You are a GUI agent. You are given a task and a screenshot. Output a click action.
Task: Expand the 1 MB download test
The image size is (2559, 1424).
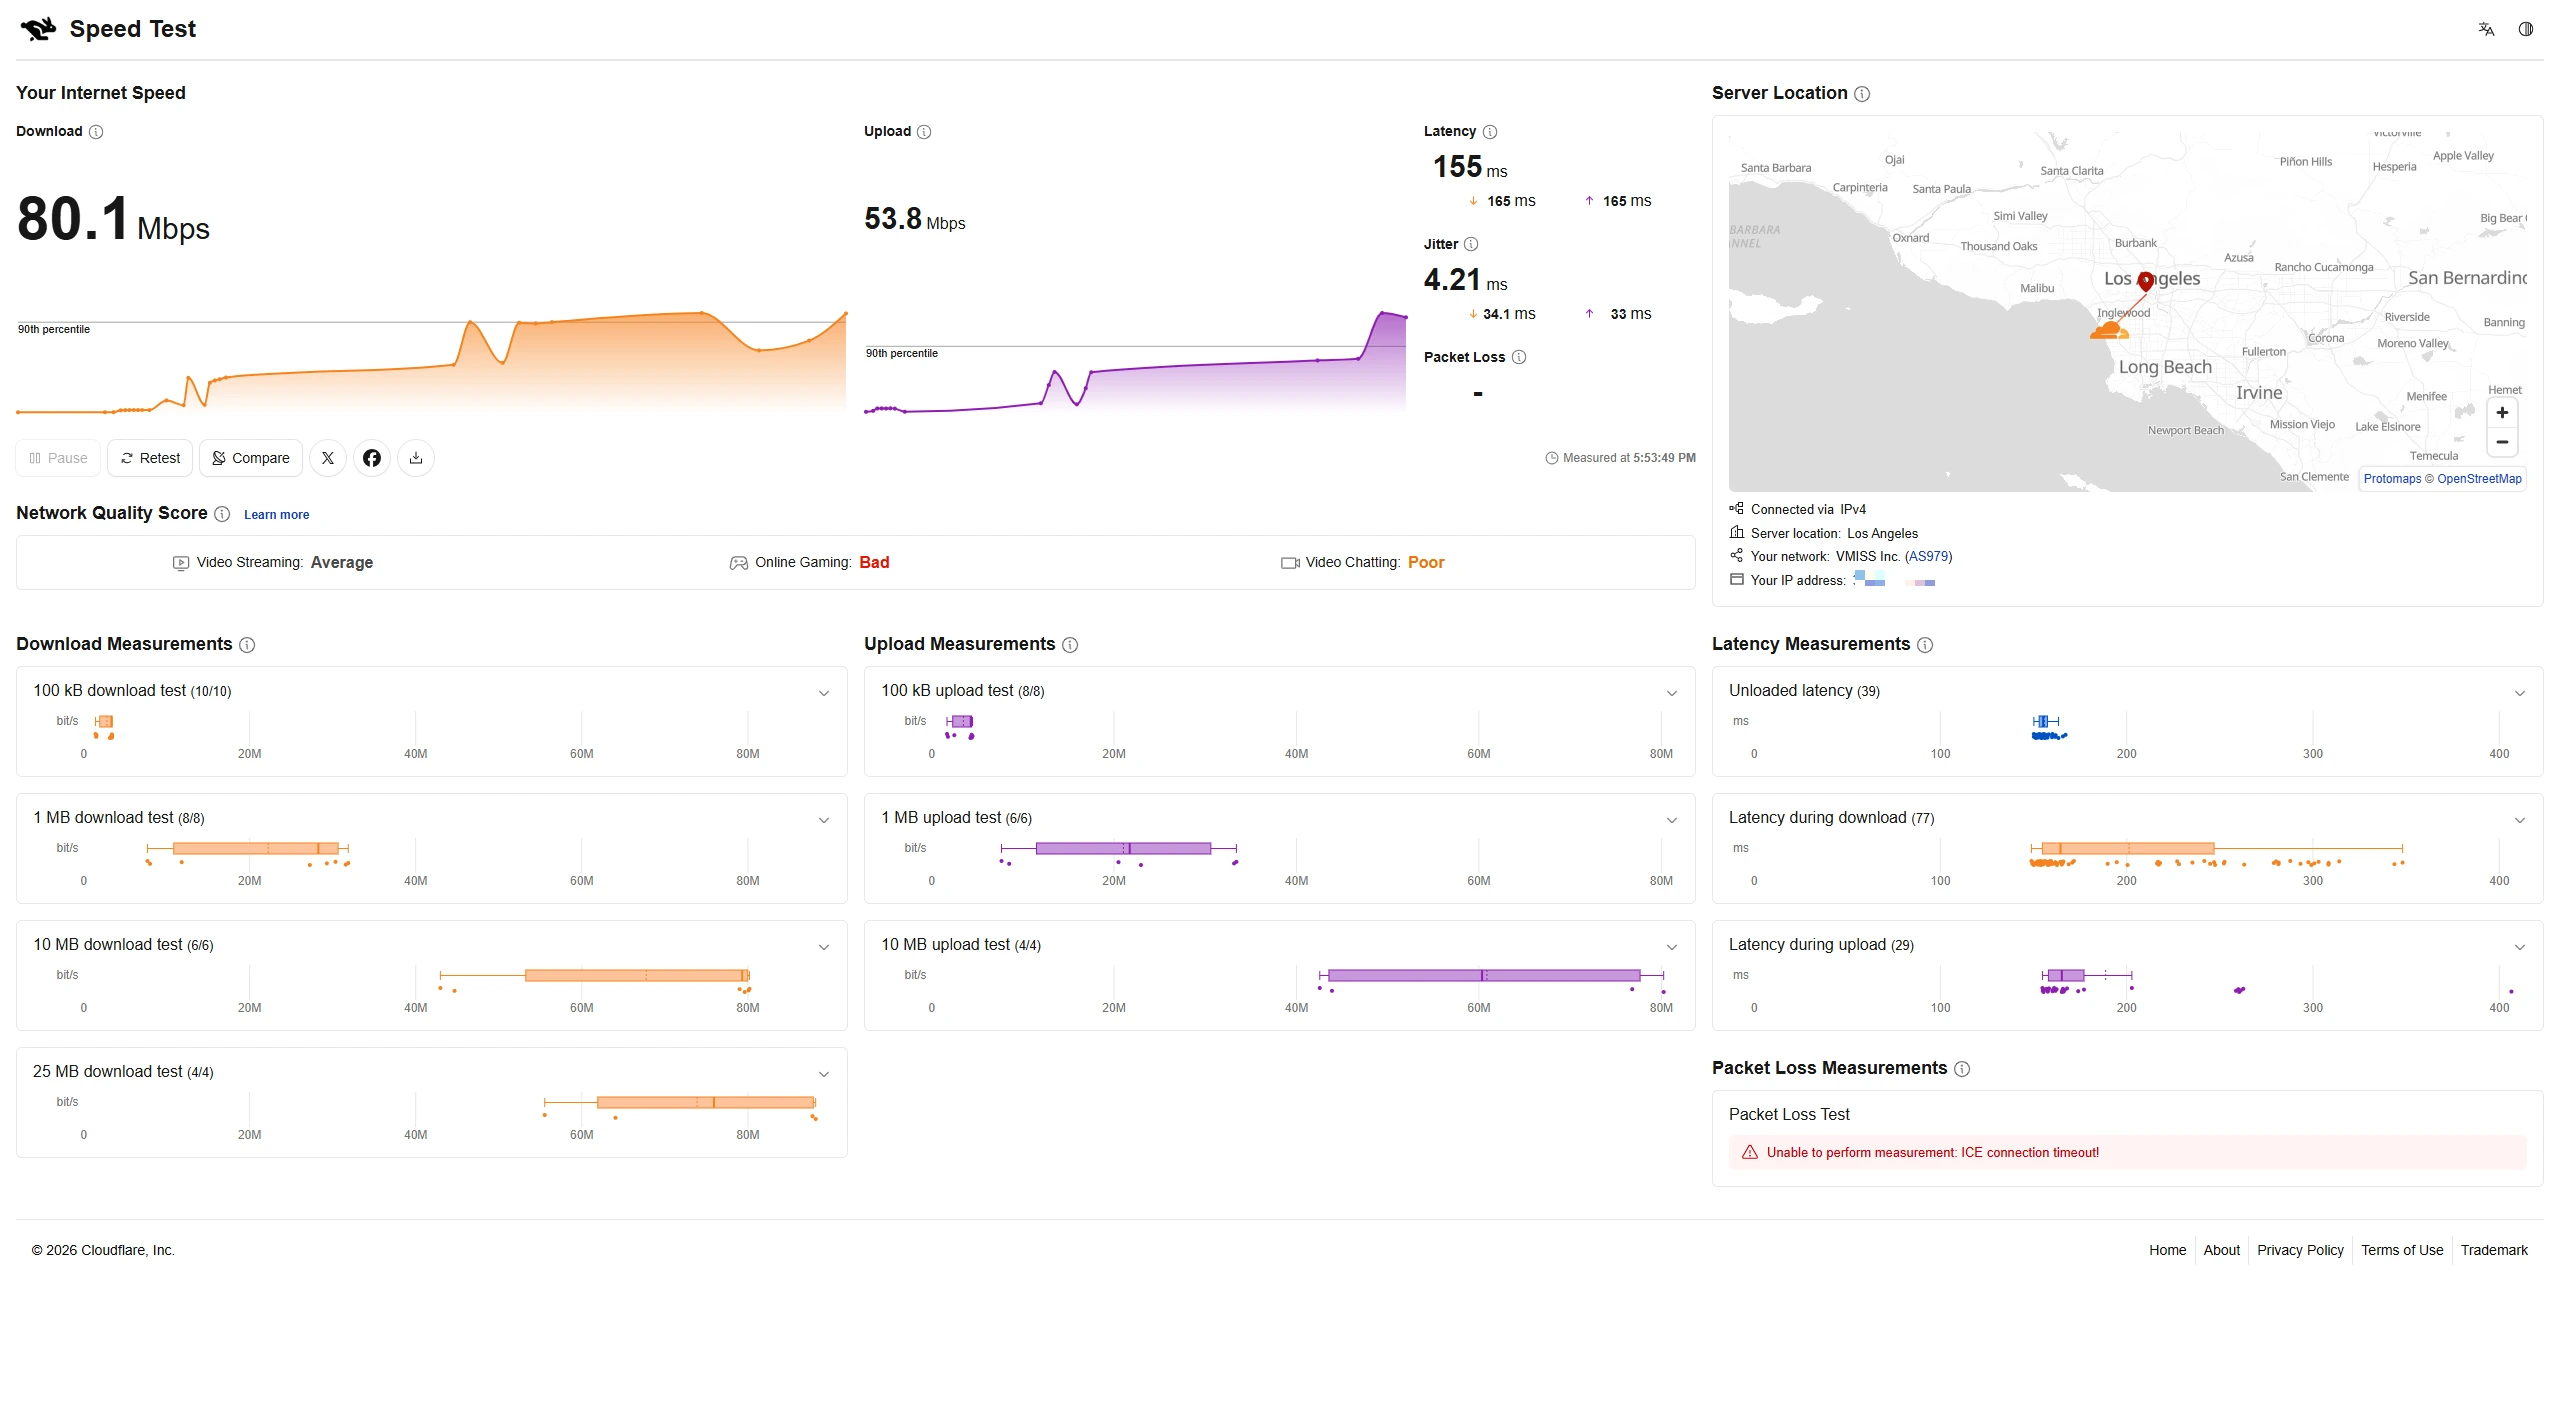[x=824, y=820]
